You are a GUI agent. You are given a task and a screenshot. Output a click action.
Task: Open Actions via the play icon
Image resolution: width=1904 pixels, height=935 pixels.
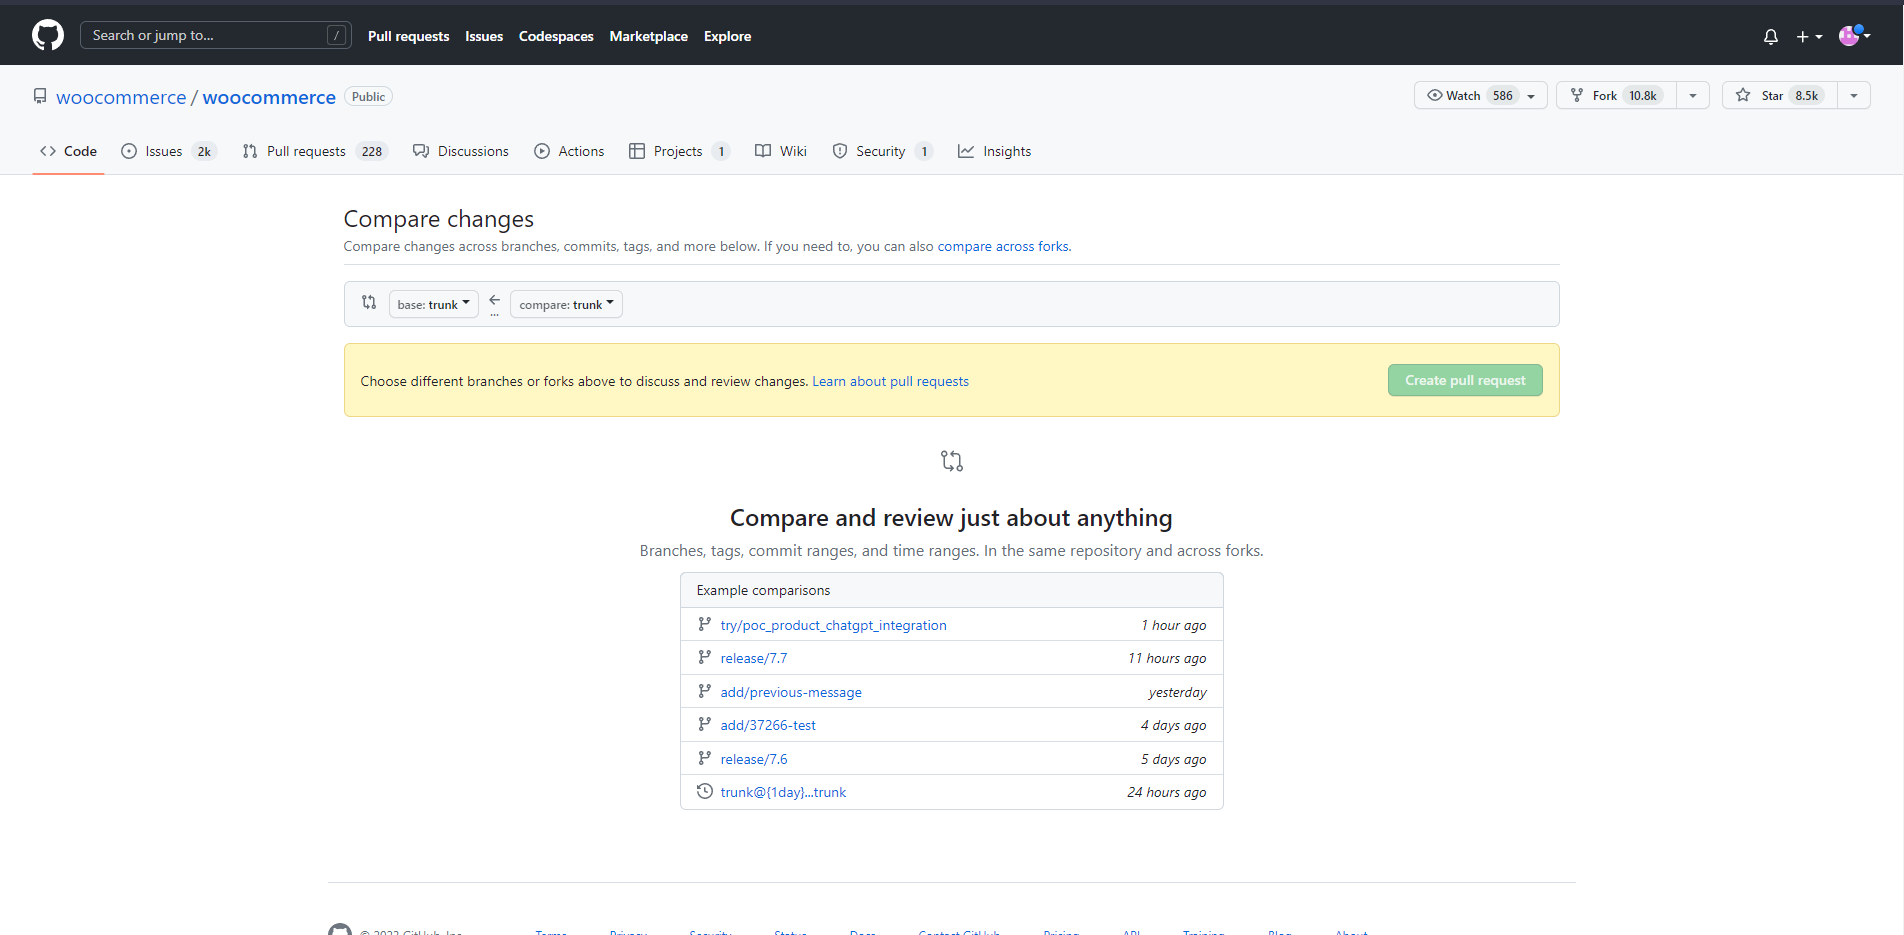tap(542, 151)
